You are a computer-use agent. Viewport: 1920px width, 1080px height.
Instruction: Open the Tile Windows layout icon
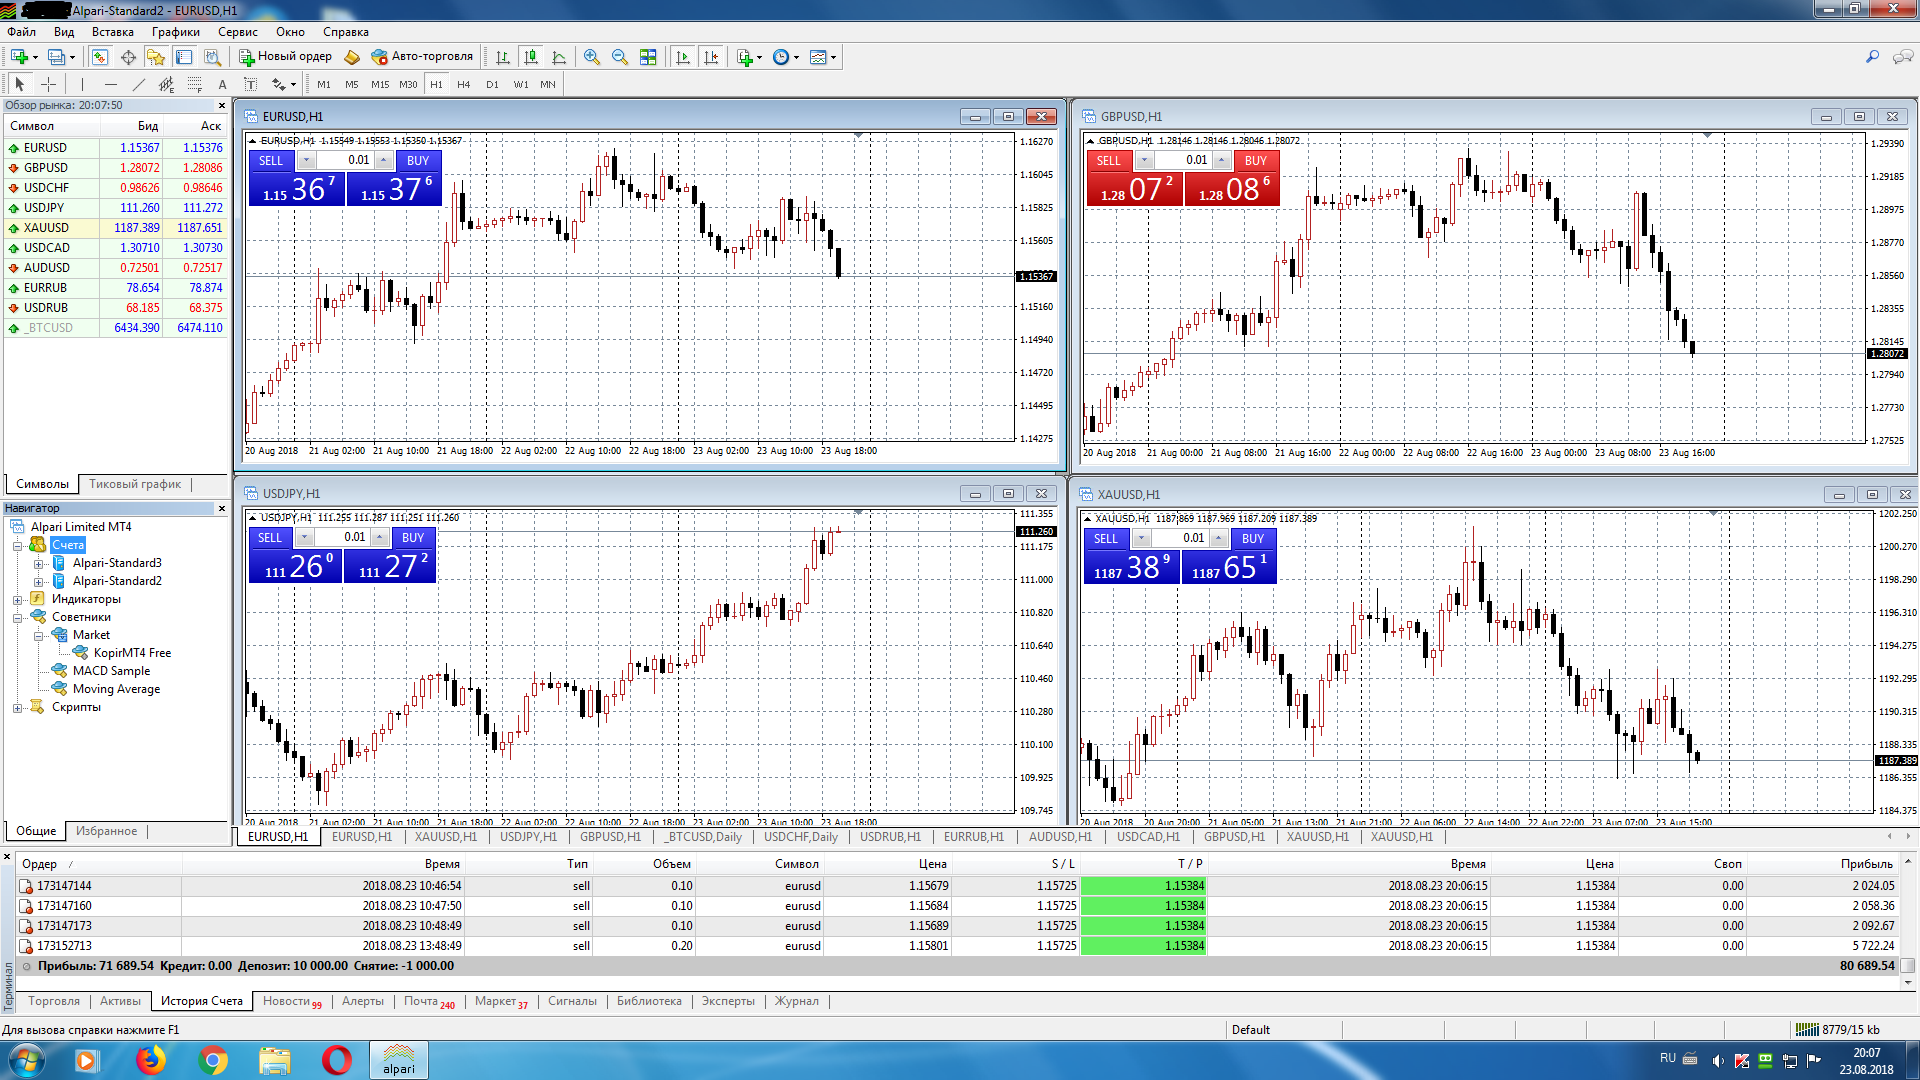click(648, 57)
